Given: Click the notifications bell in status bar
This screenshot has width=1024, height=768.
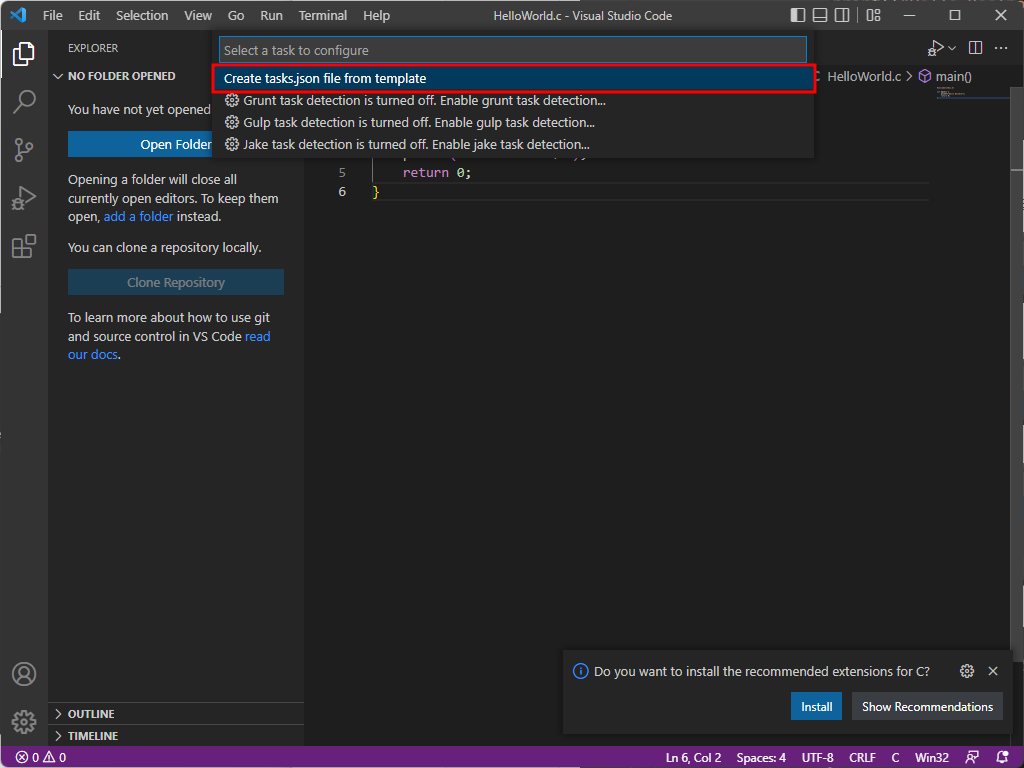Looking at the screenshot, I should point(1002,758).
